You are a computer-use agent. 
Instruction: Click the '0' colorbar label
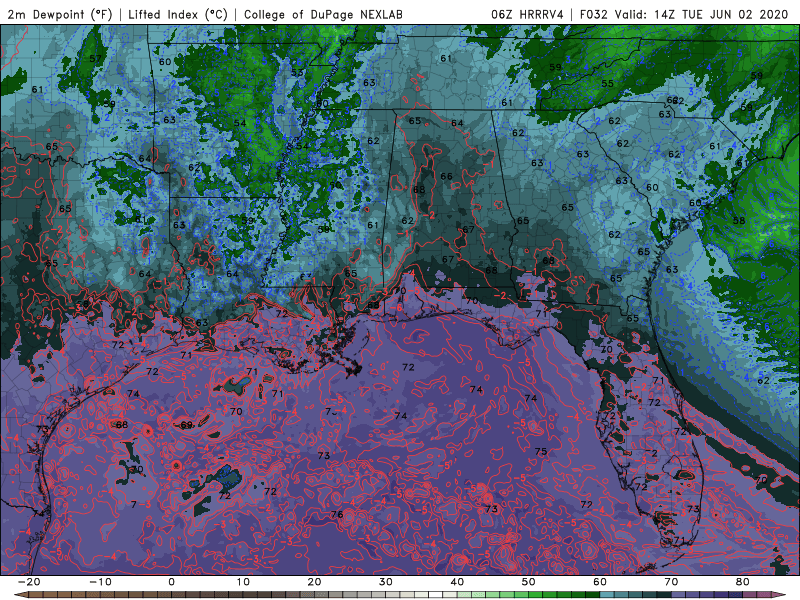pos(171,582)
